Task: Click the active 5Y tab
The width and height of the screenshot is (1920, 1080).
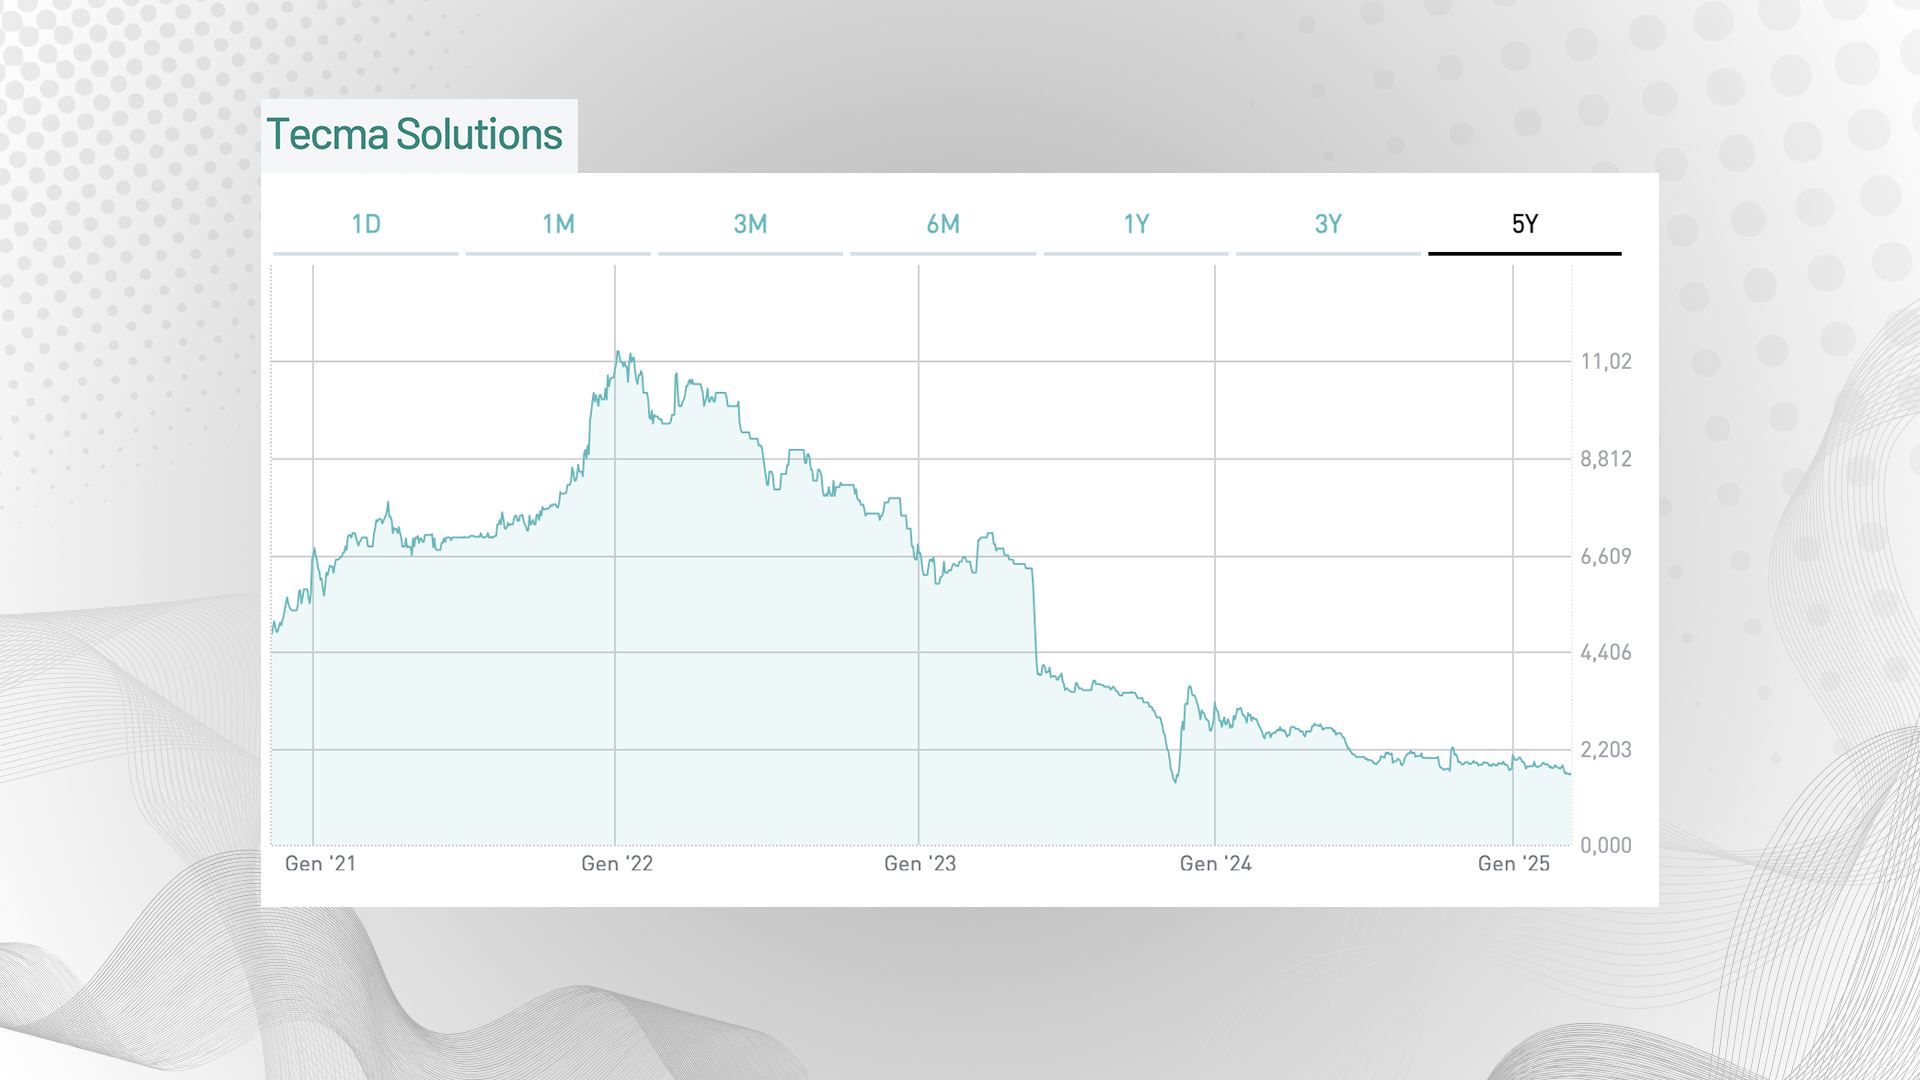Action: click(1524, 224)
